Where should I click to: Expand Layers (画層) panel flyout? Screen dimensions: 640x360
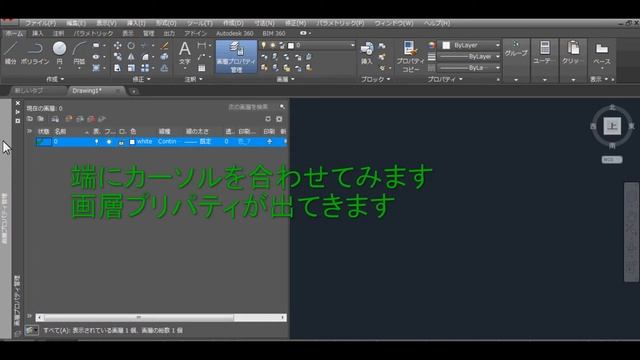[x=286, y=79]
